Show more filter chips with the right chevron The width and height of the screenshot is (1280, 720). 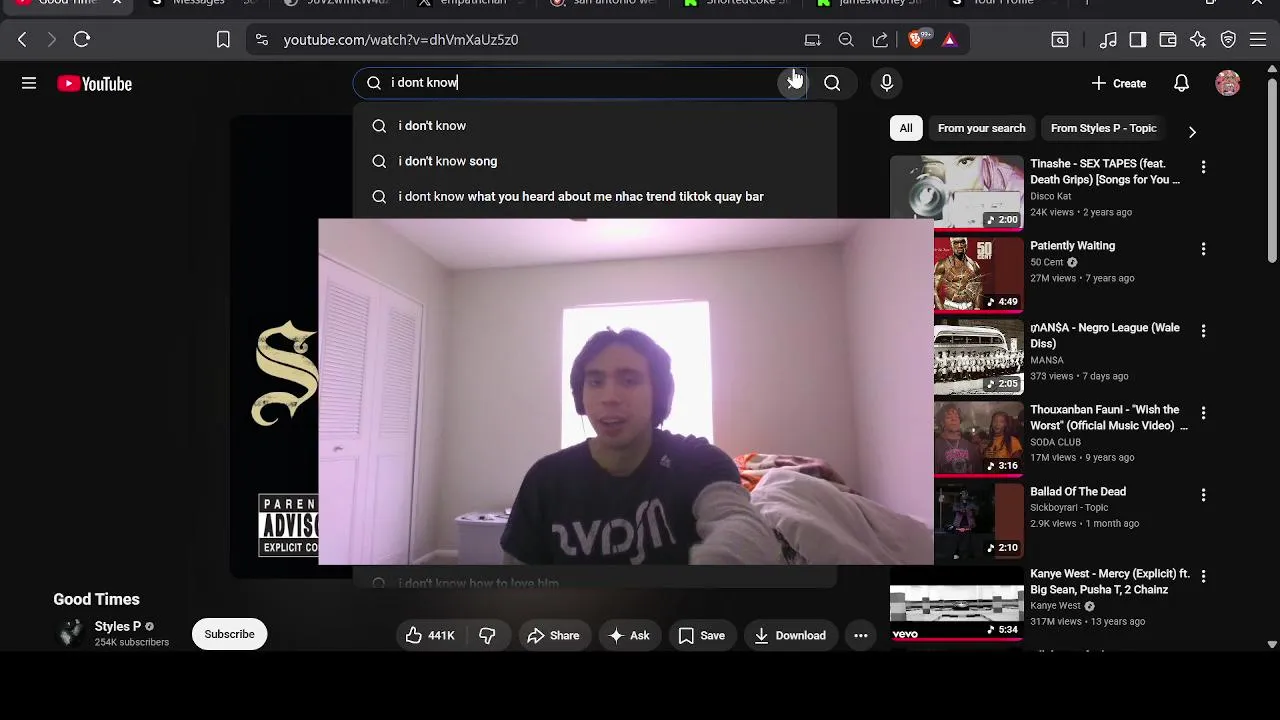(x=1191, y=131)
